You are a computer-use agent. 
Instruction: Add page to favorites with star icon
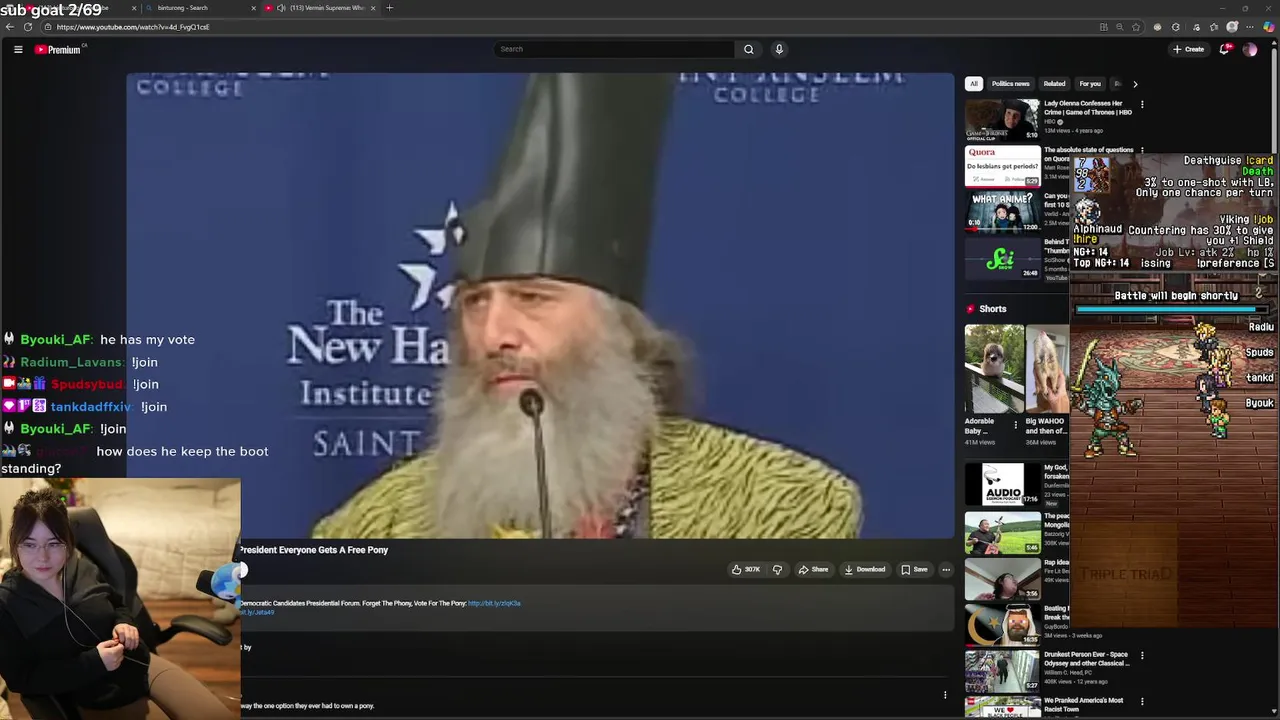(1136, 27)
